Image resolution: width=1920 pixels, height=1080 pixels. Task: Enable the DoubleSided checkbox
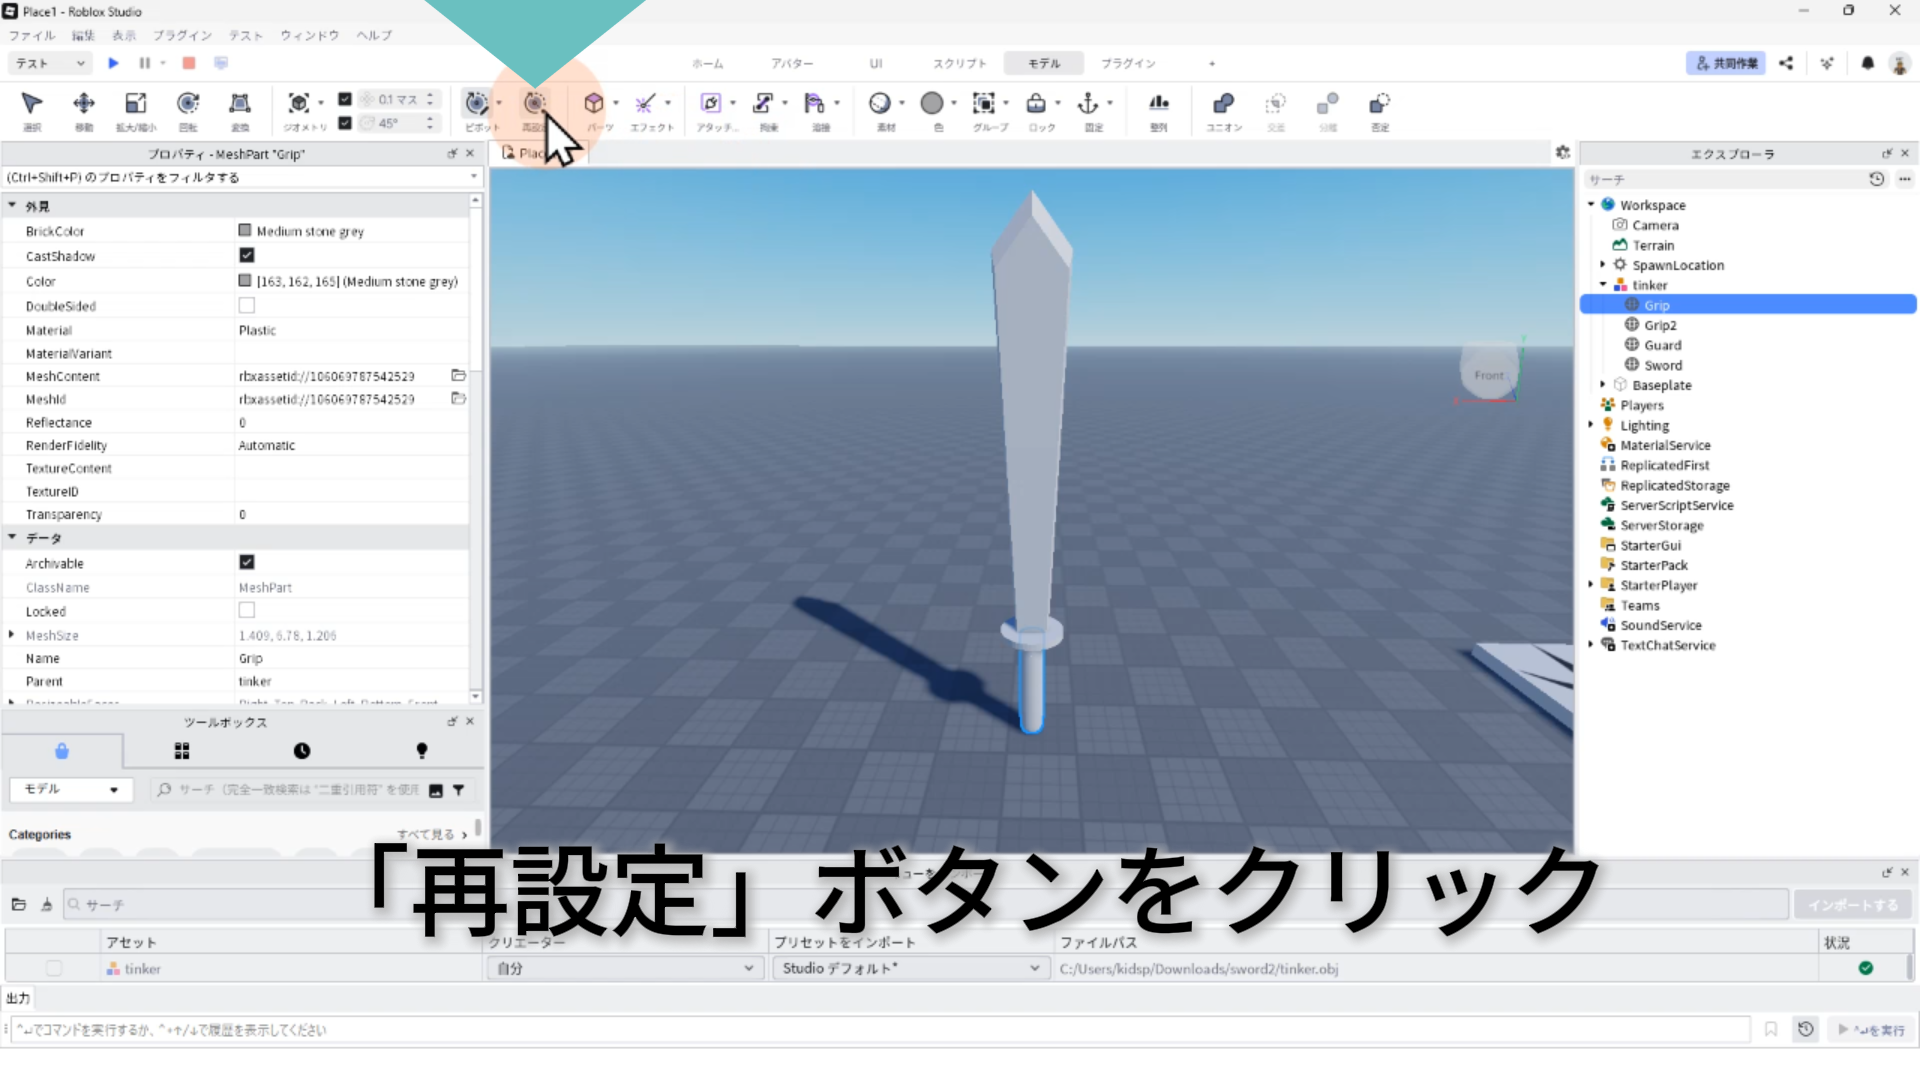coord(247,306)
